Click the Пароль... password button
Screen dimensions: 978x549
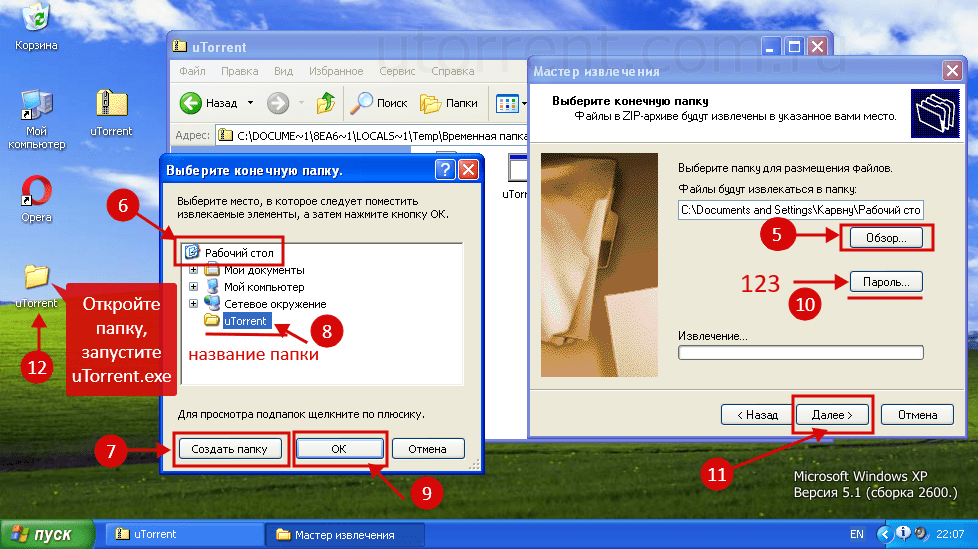point(886,281)
